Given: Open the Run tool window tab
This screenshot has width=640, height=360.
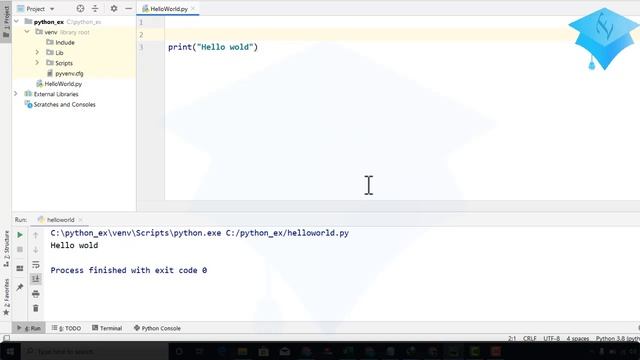Looking at the screenshot, I should click(29, 328).
